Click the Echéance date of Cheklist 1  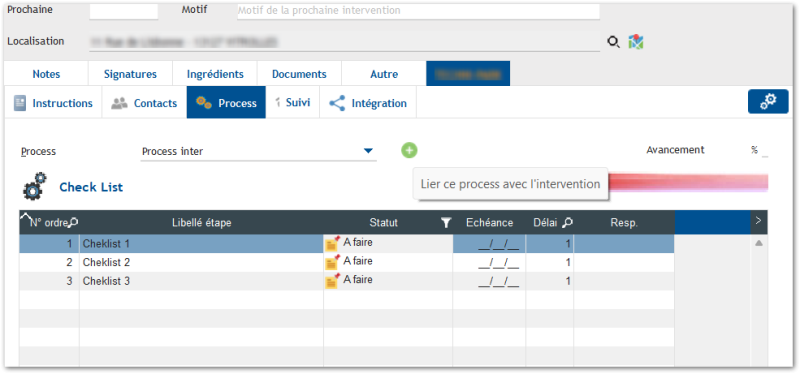coord(498,244)
